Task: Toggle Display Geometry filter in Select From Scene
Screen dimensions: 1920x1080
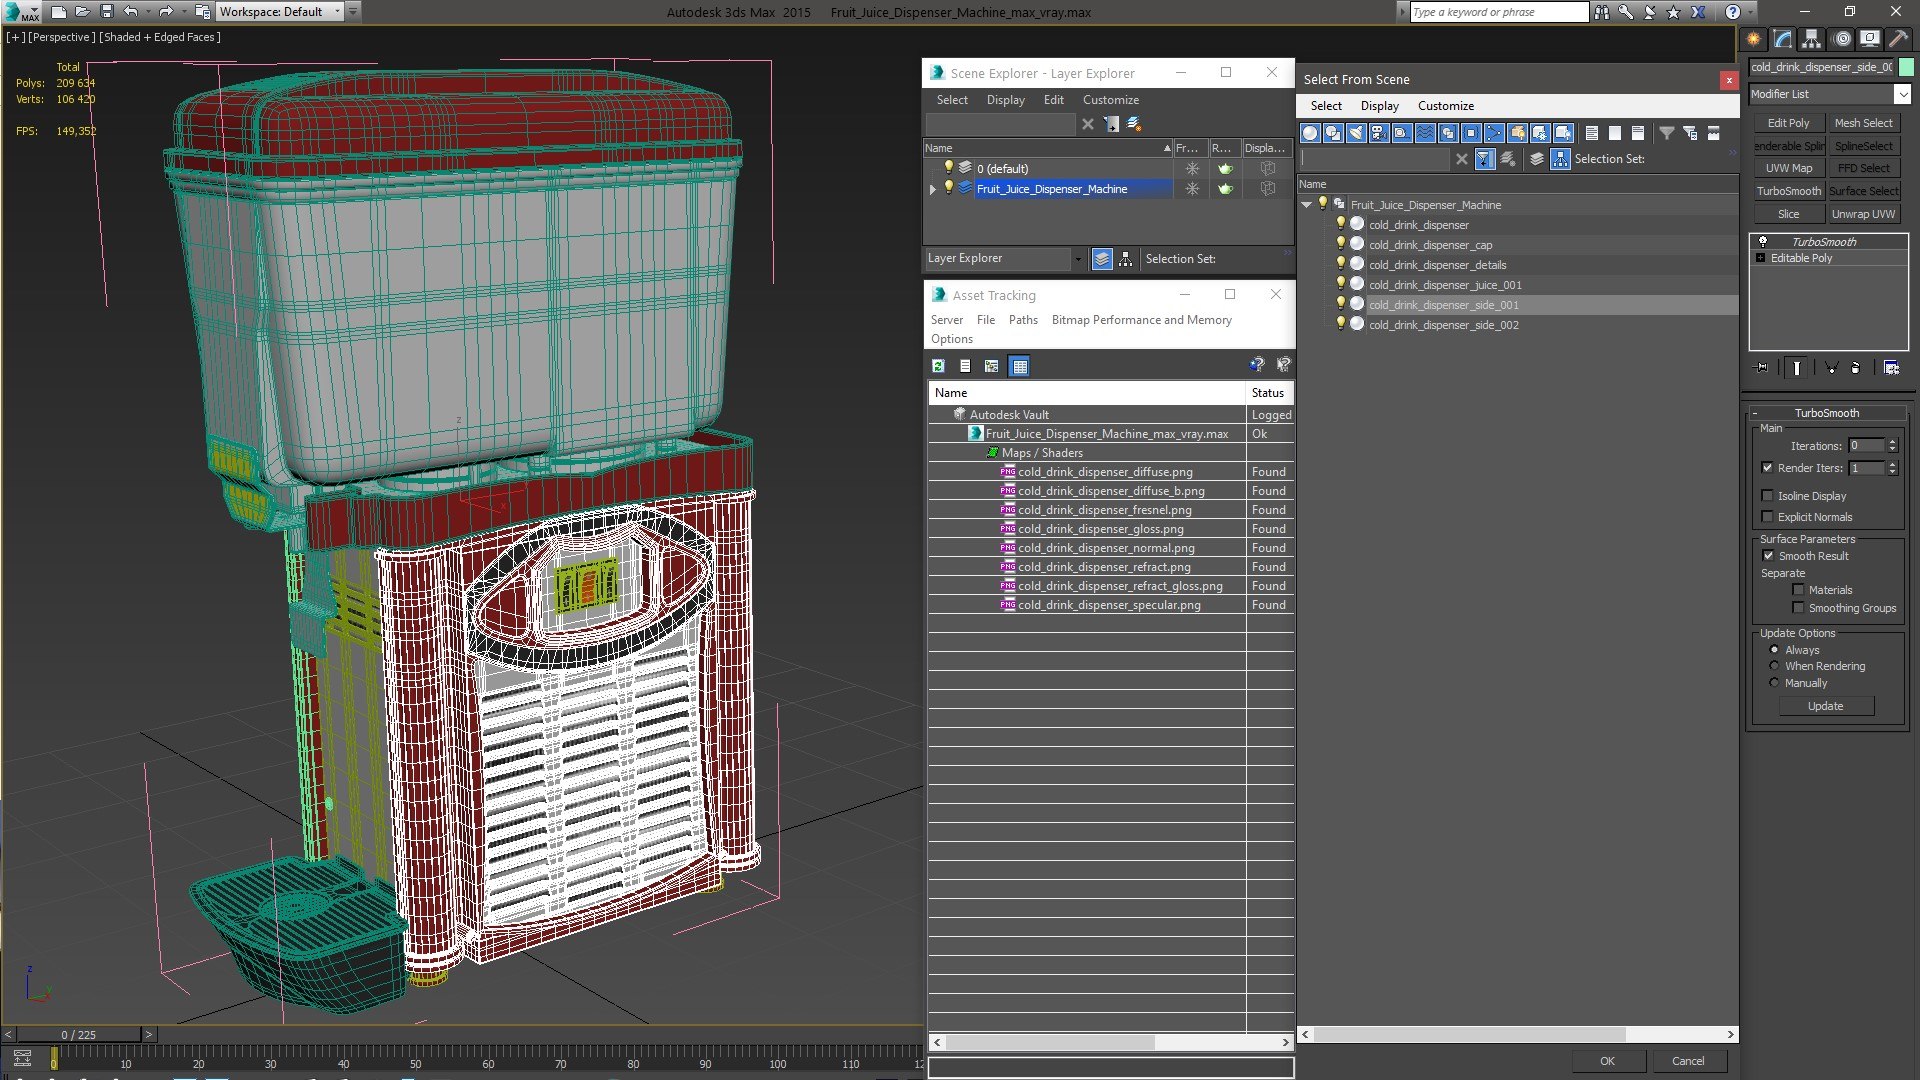Action: click(x=1310, y=133)
